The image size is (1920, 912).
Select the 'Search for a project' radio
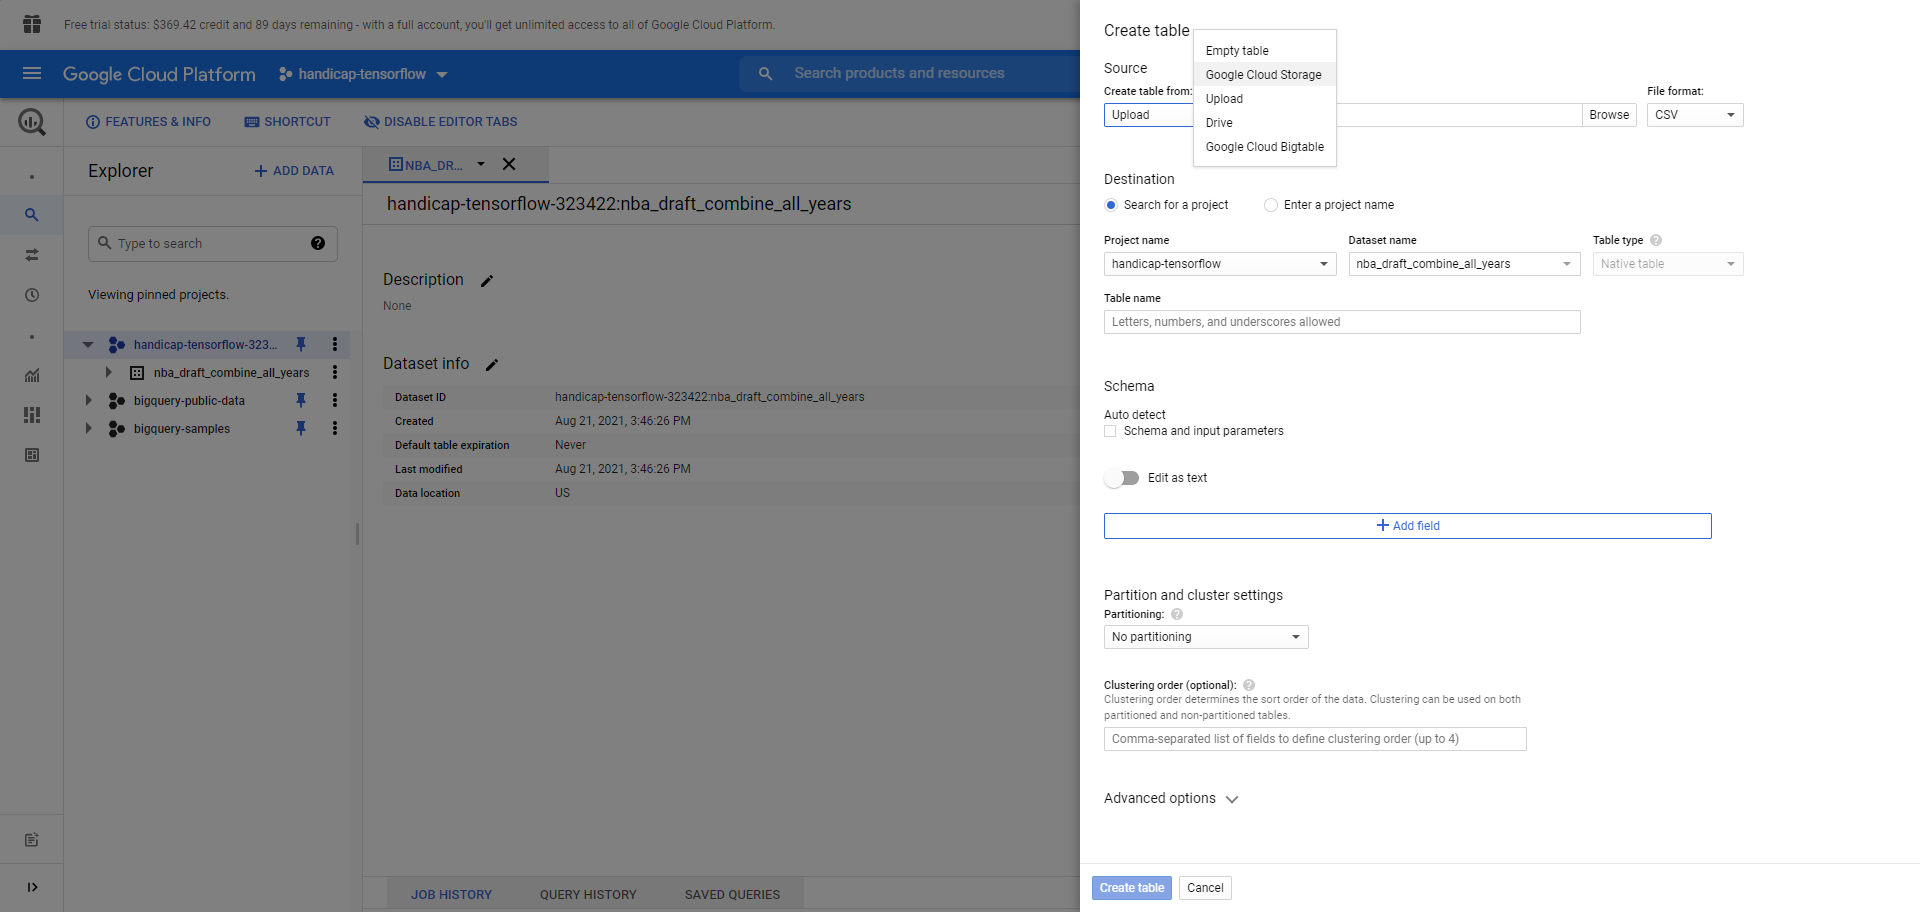1111,205
